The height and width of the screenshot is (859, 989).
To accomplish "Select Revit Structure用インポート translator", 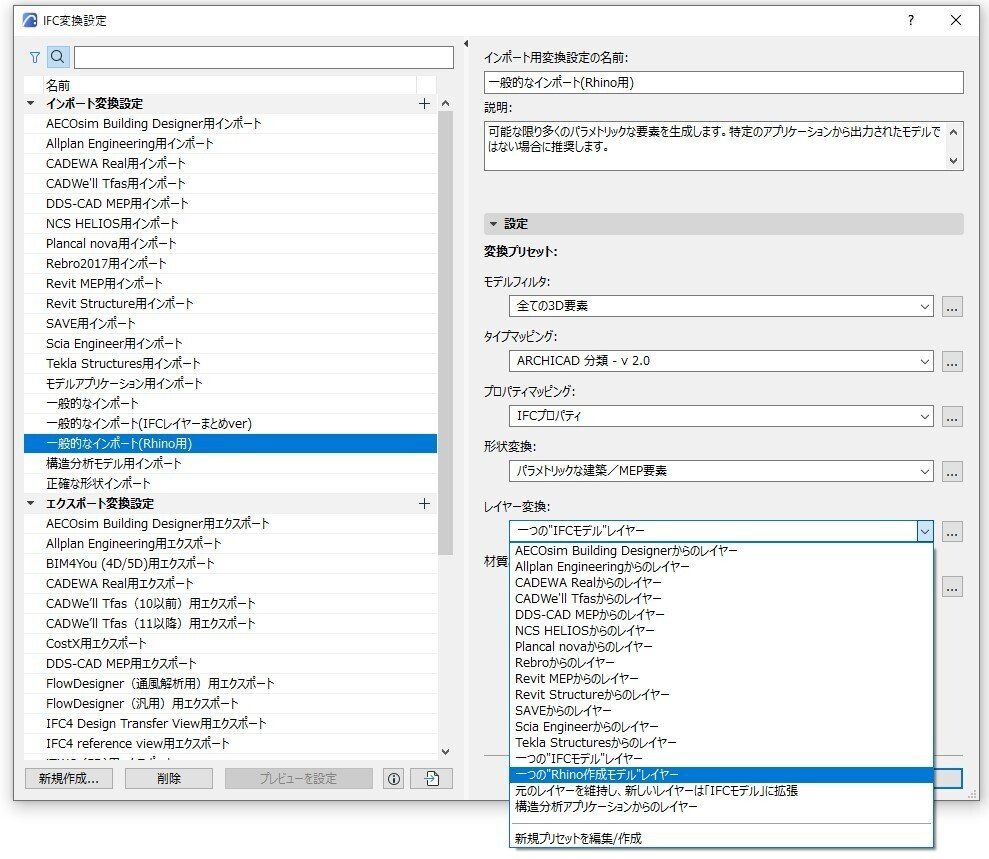I will [230, 304].
